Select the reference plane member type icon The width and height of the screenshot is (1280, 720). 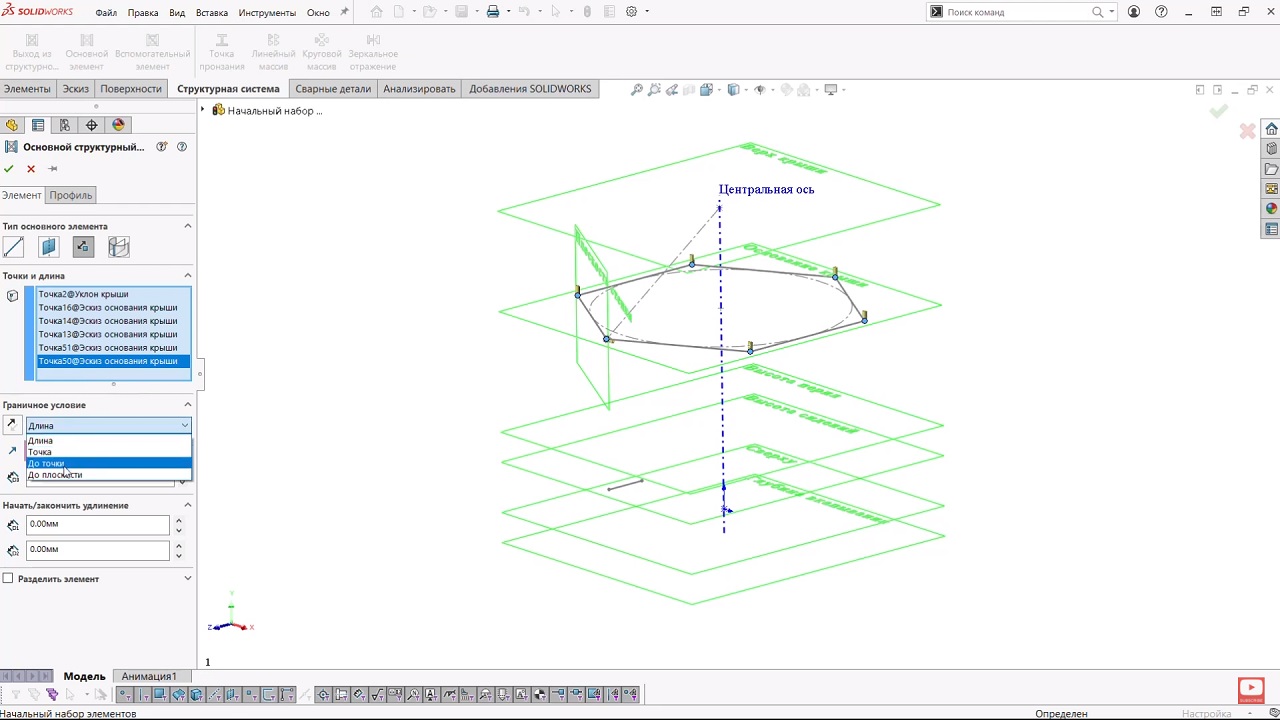click(x=49, y=247)
